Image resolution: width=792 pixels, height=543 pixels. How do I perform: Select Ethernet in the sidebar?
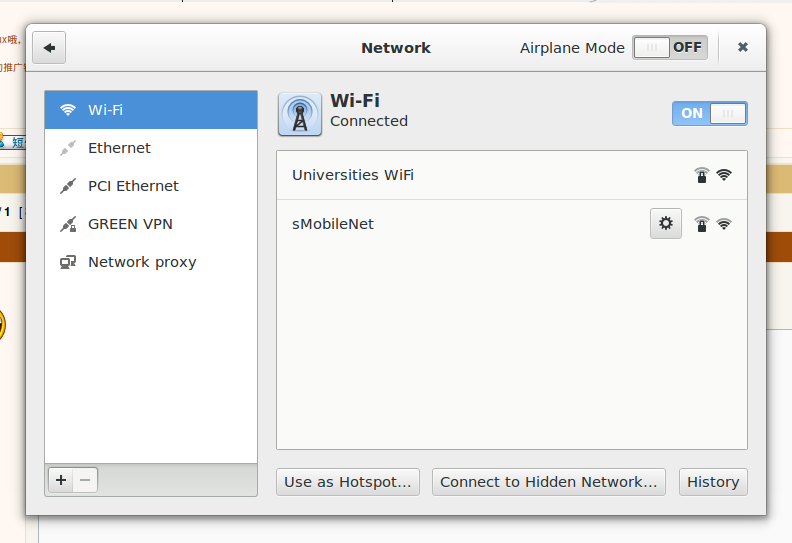click(x=151, y=148)
